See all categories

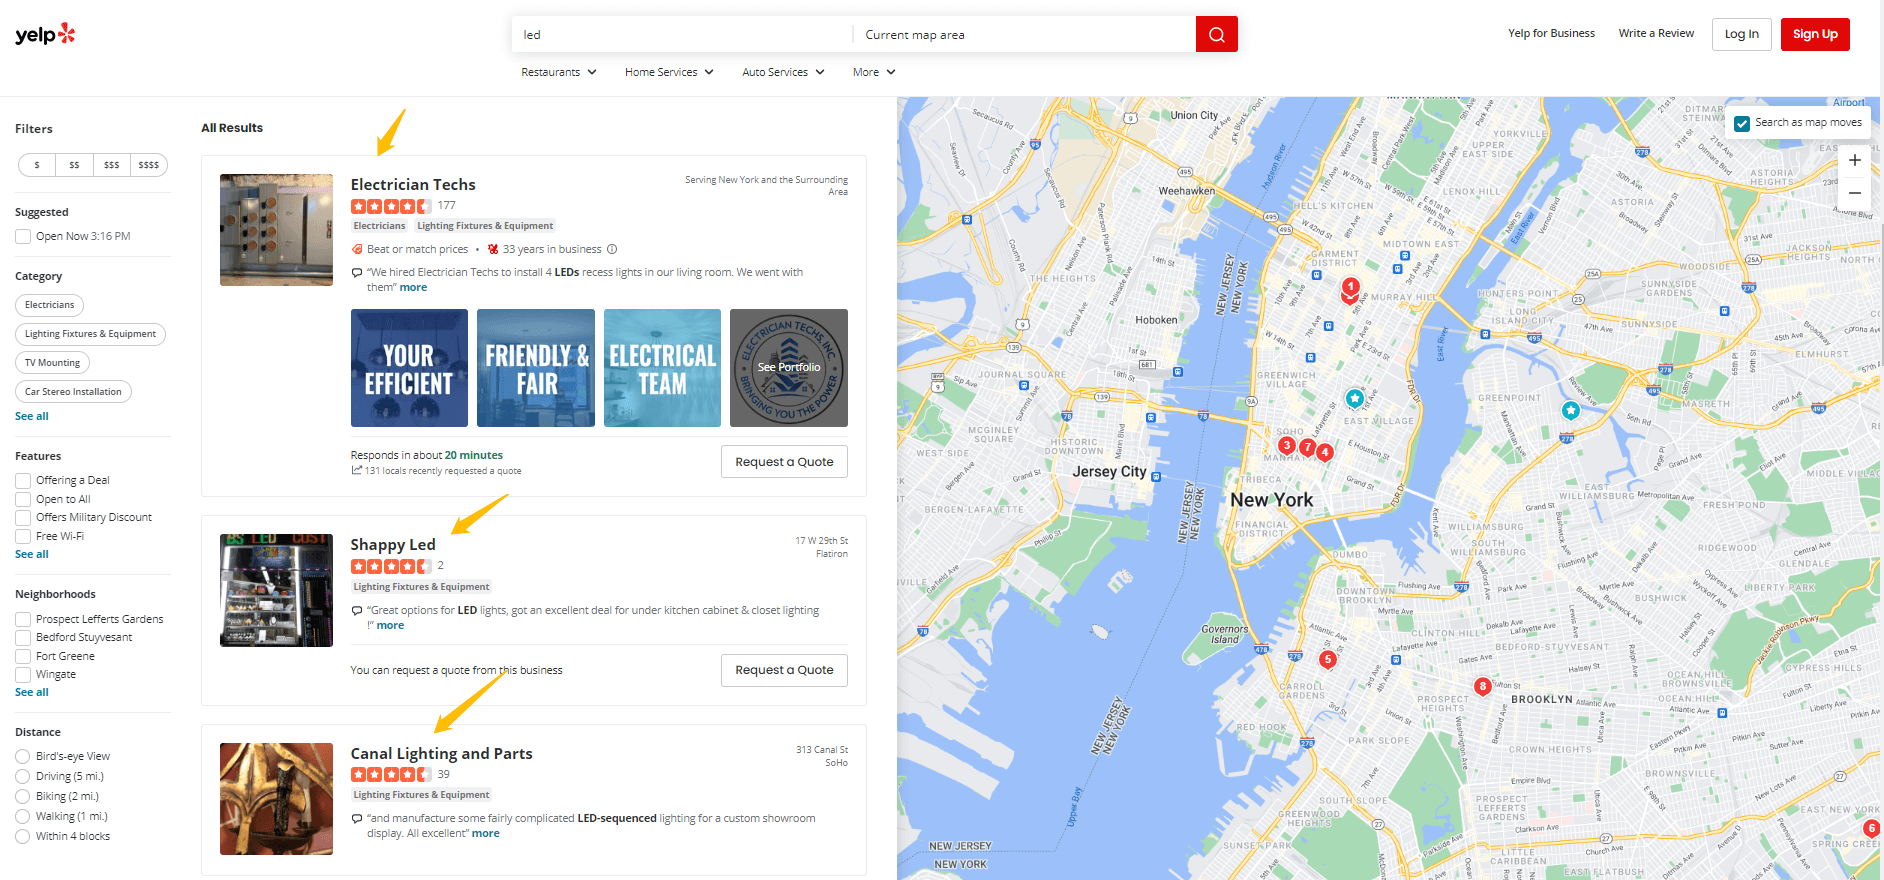[32, 416]
